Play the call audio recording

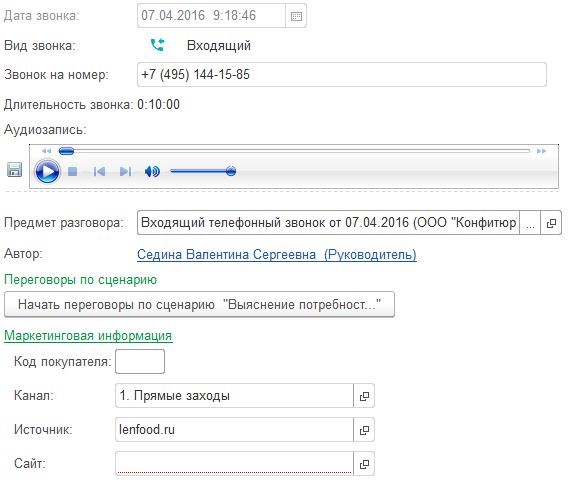[47, 171]
